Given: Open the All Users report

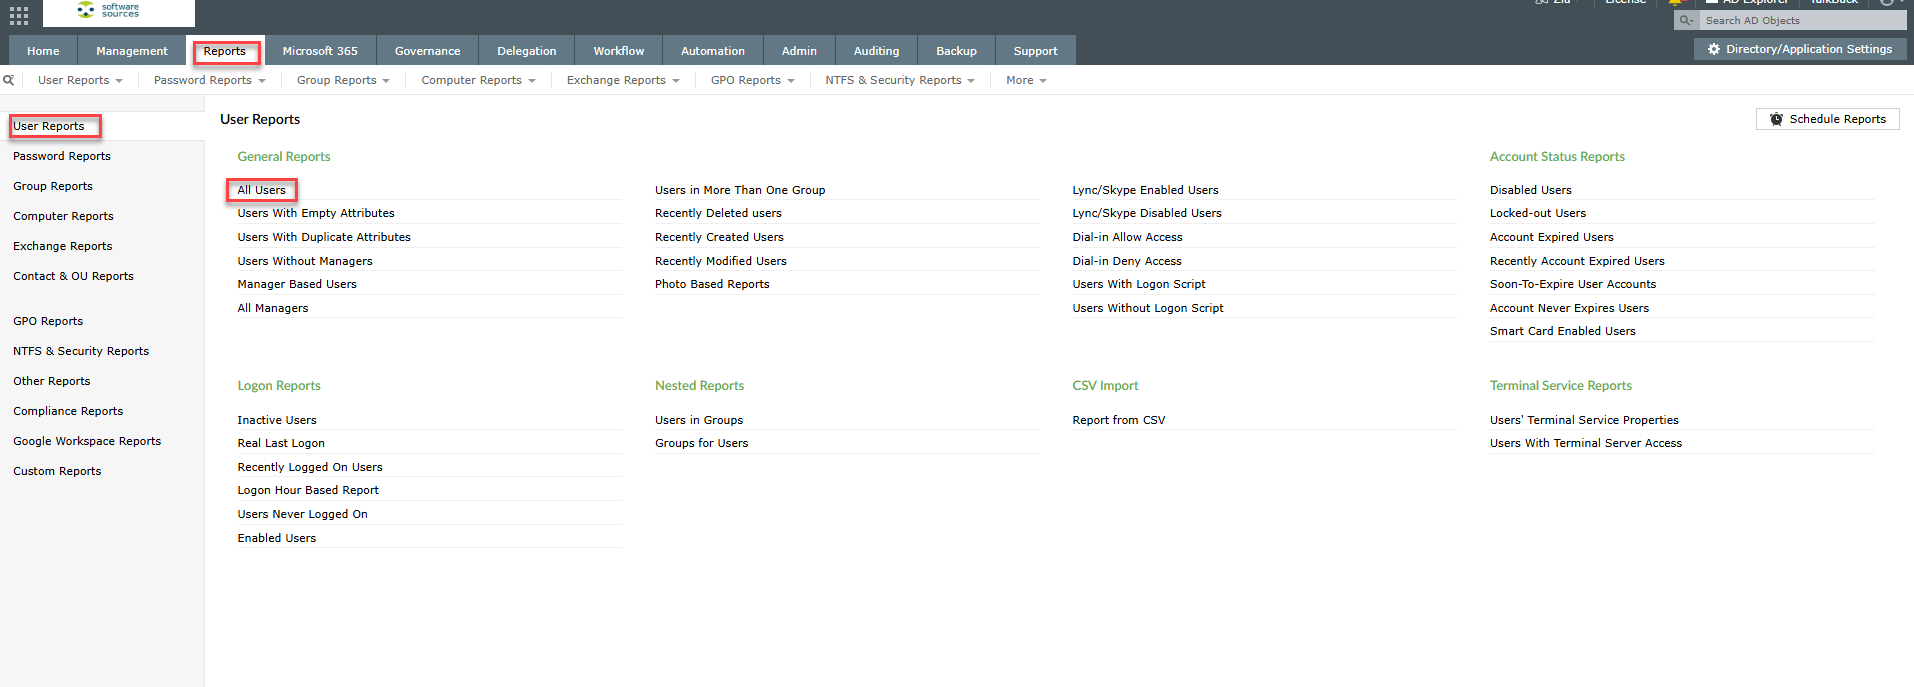Looking at the screenshot, I should [x=261, y=190].
